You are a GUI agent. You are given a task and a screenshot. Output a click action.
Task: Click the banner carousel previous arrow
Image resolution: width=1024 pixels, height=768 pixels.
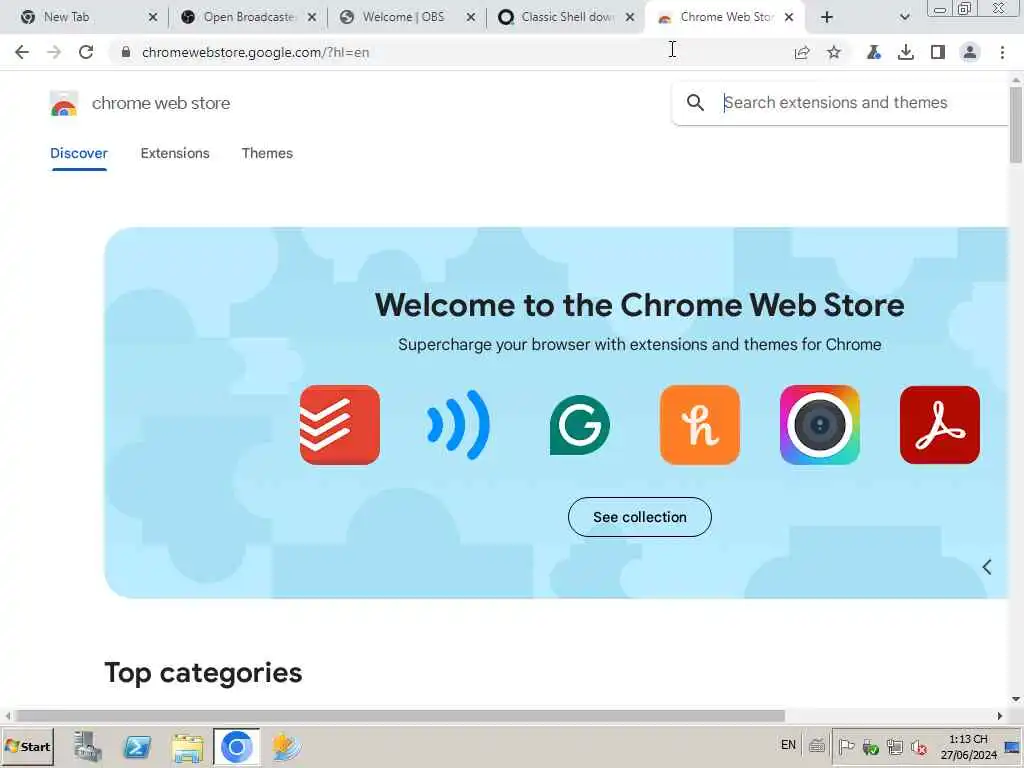[x=987, y=567]
